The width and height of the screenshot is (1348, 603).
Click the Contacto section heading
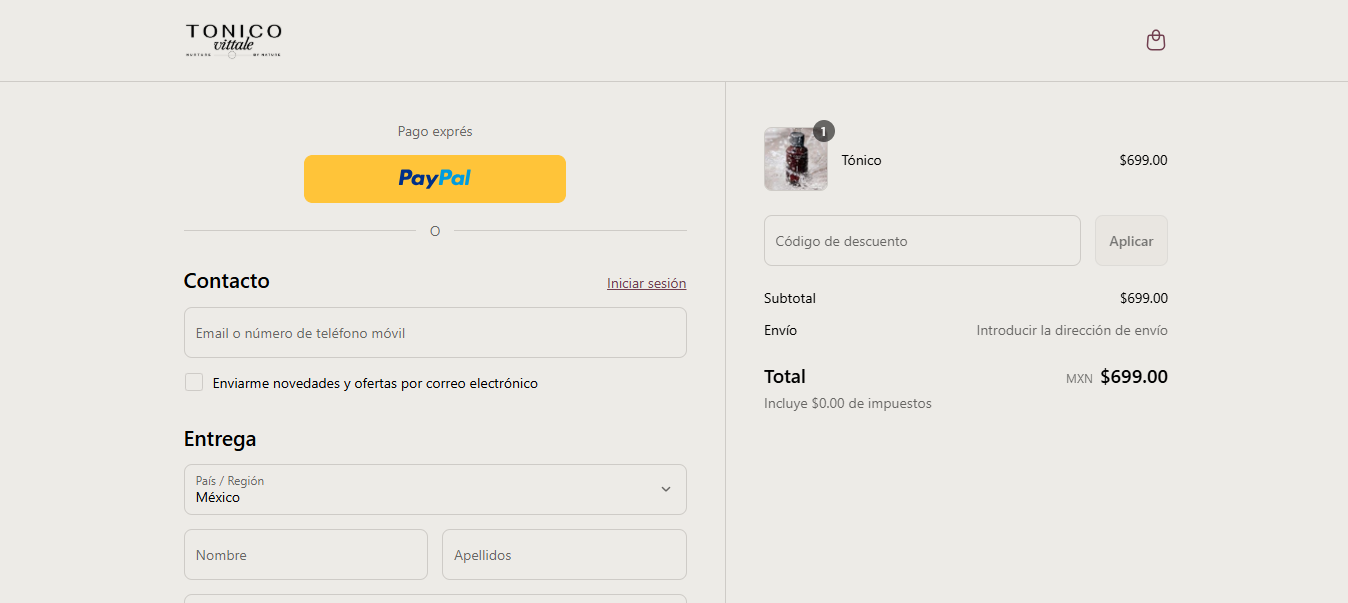[x=227, y=281]
